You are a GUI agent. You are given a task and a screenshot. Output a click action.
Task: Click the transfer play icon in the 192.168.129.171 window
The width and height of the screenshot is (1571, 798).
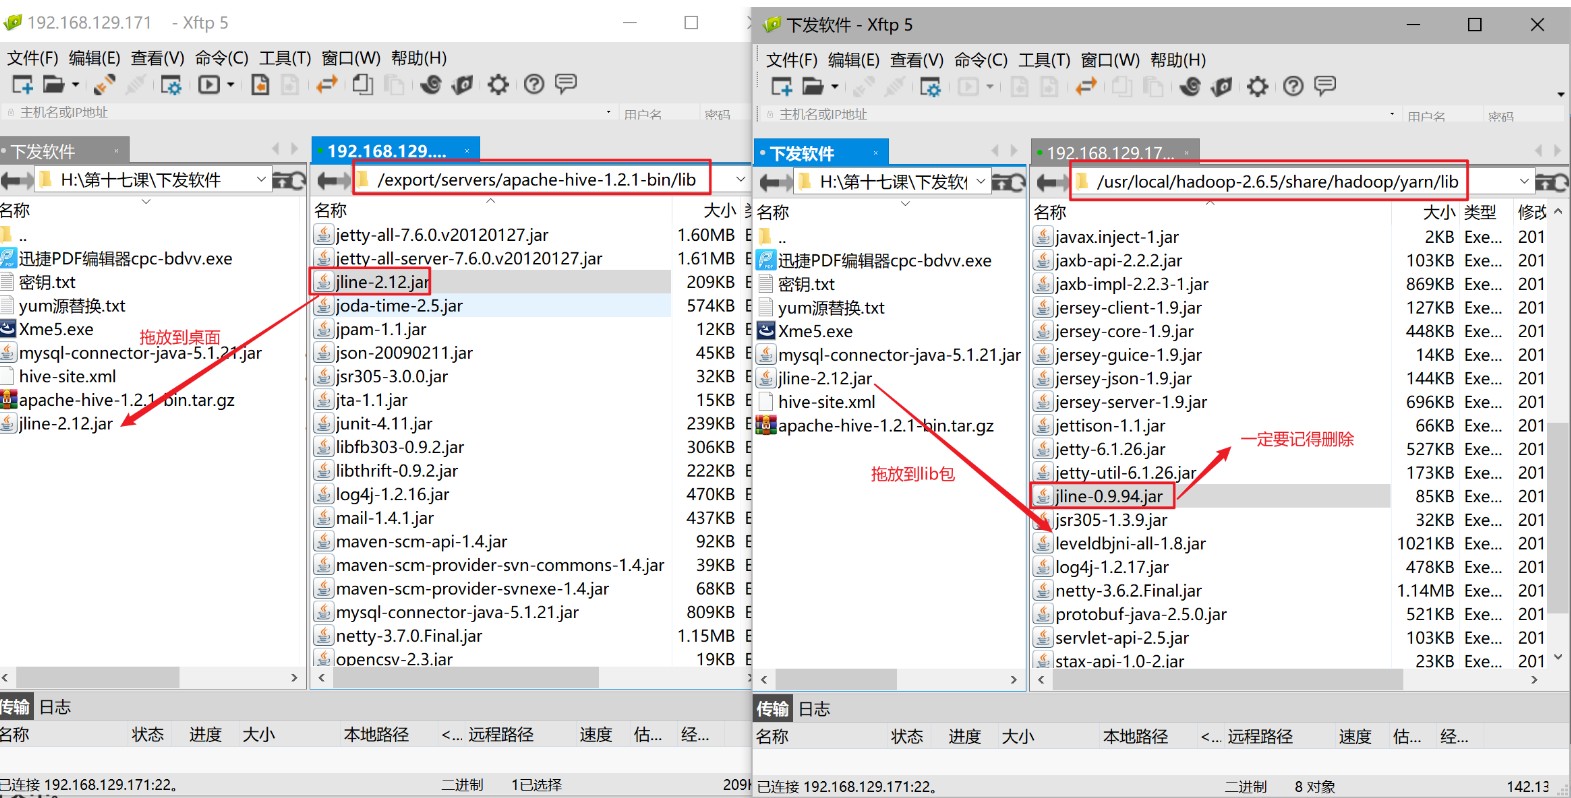coord(208,85)
